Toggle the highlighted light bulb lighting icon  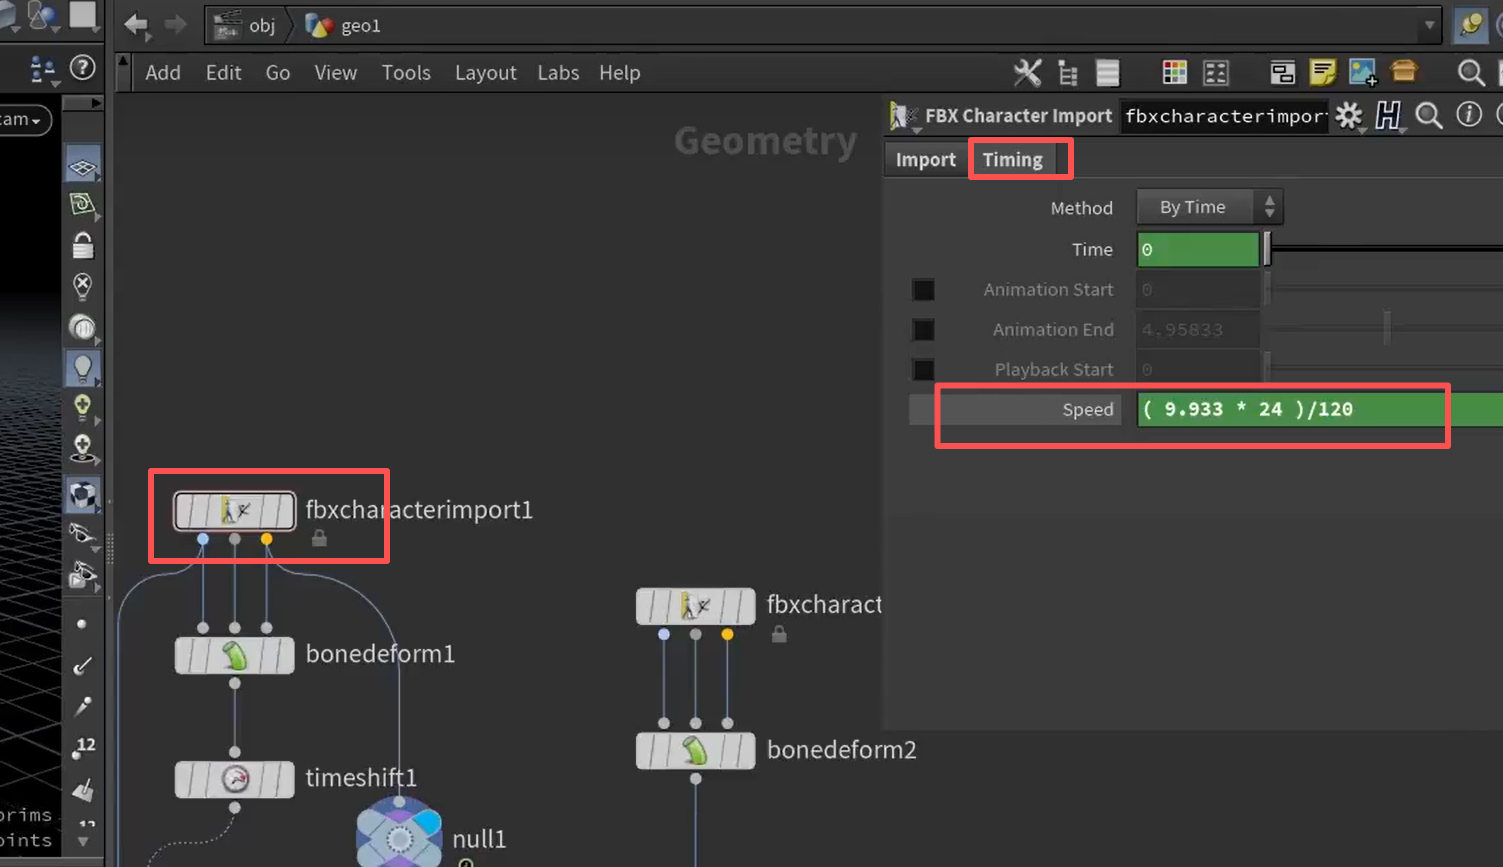tap(83, 368)
